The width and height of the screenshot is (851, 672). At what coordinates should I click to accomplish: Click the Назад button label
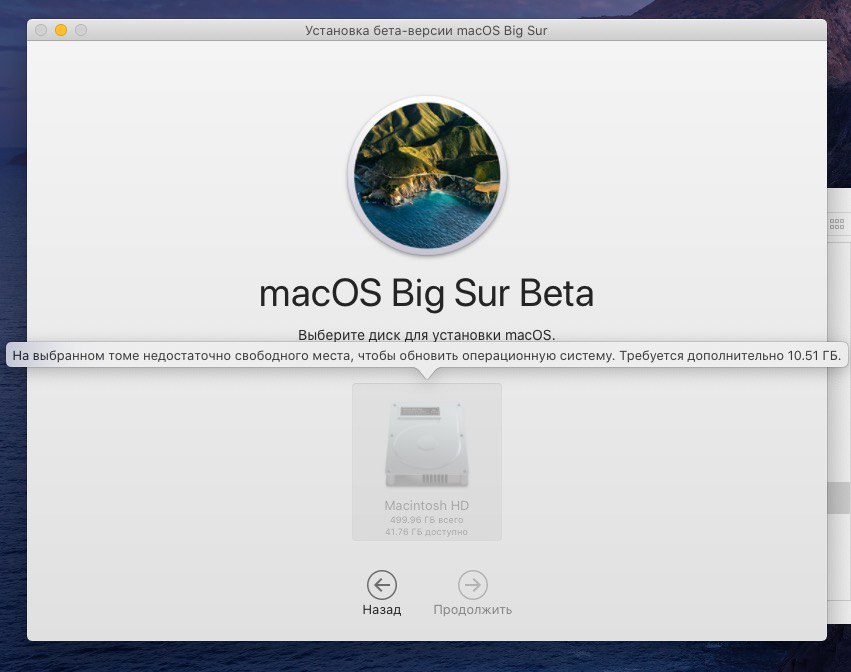pyautogui.click(x=382, y=610)
